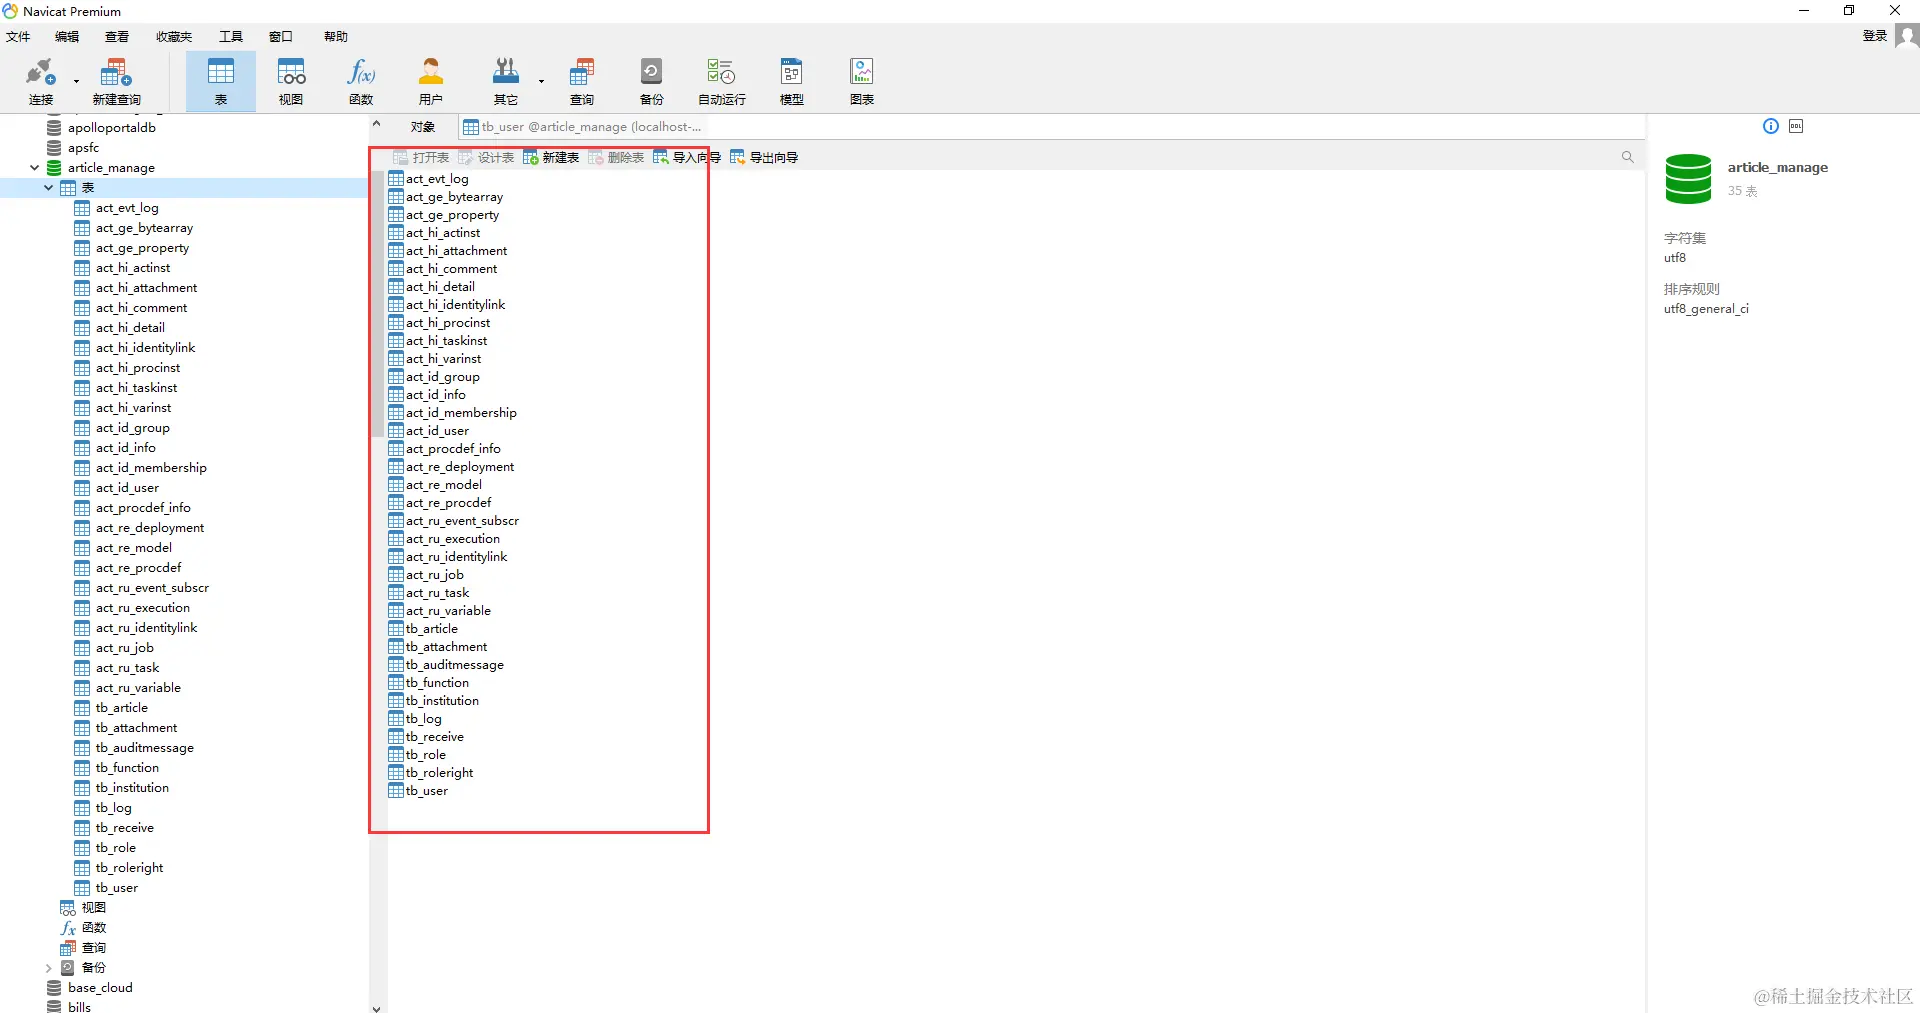Select act_id_membership in the object list
Screen dimensions: 1920x1013
click(462, 413)
